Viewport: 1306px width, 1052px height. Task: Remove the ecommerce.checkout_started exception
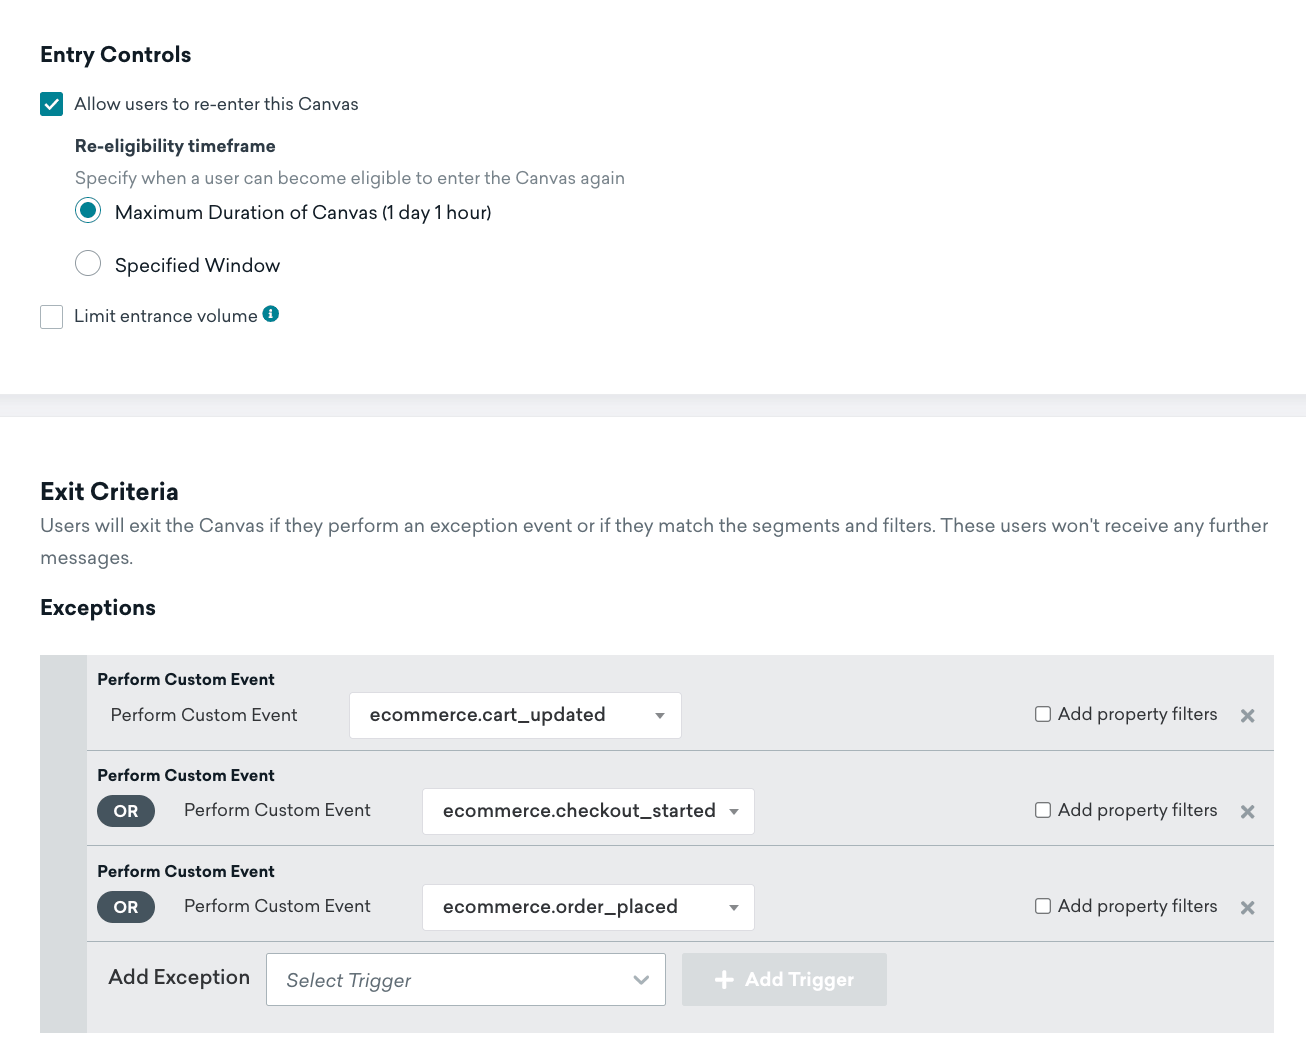[x=1247, y=812]
